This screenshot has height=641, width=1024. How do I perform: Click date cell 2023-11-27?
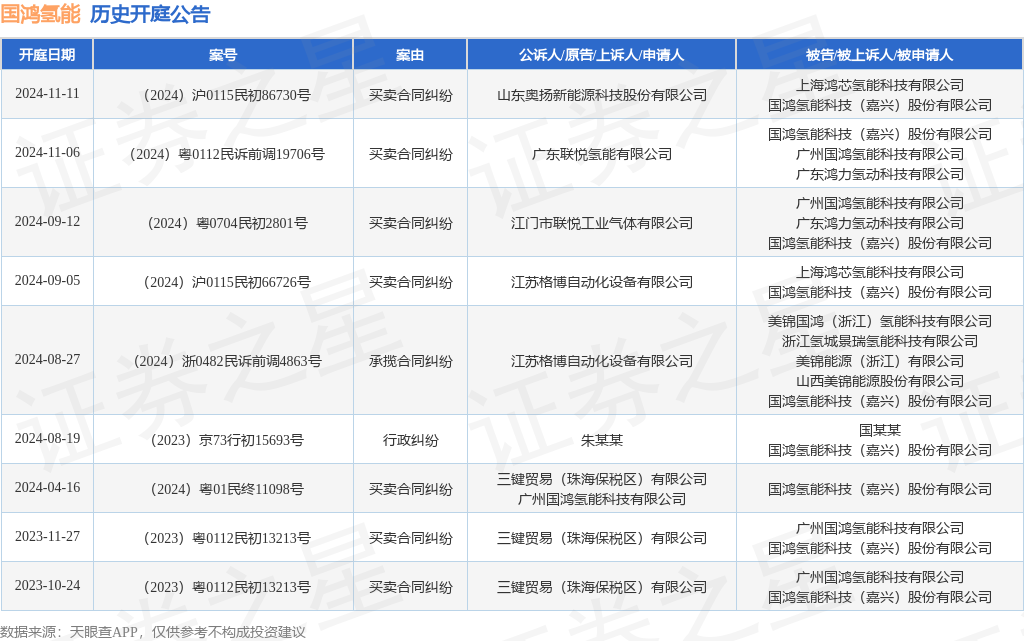pyautogui.click(x=47, y=537)
